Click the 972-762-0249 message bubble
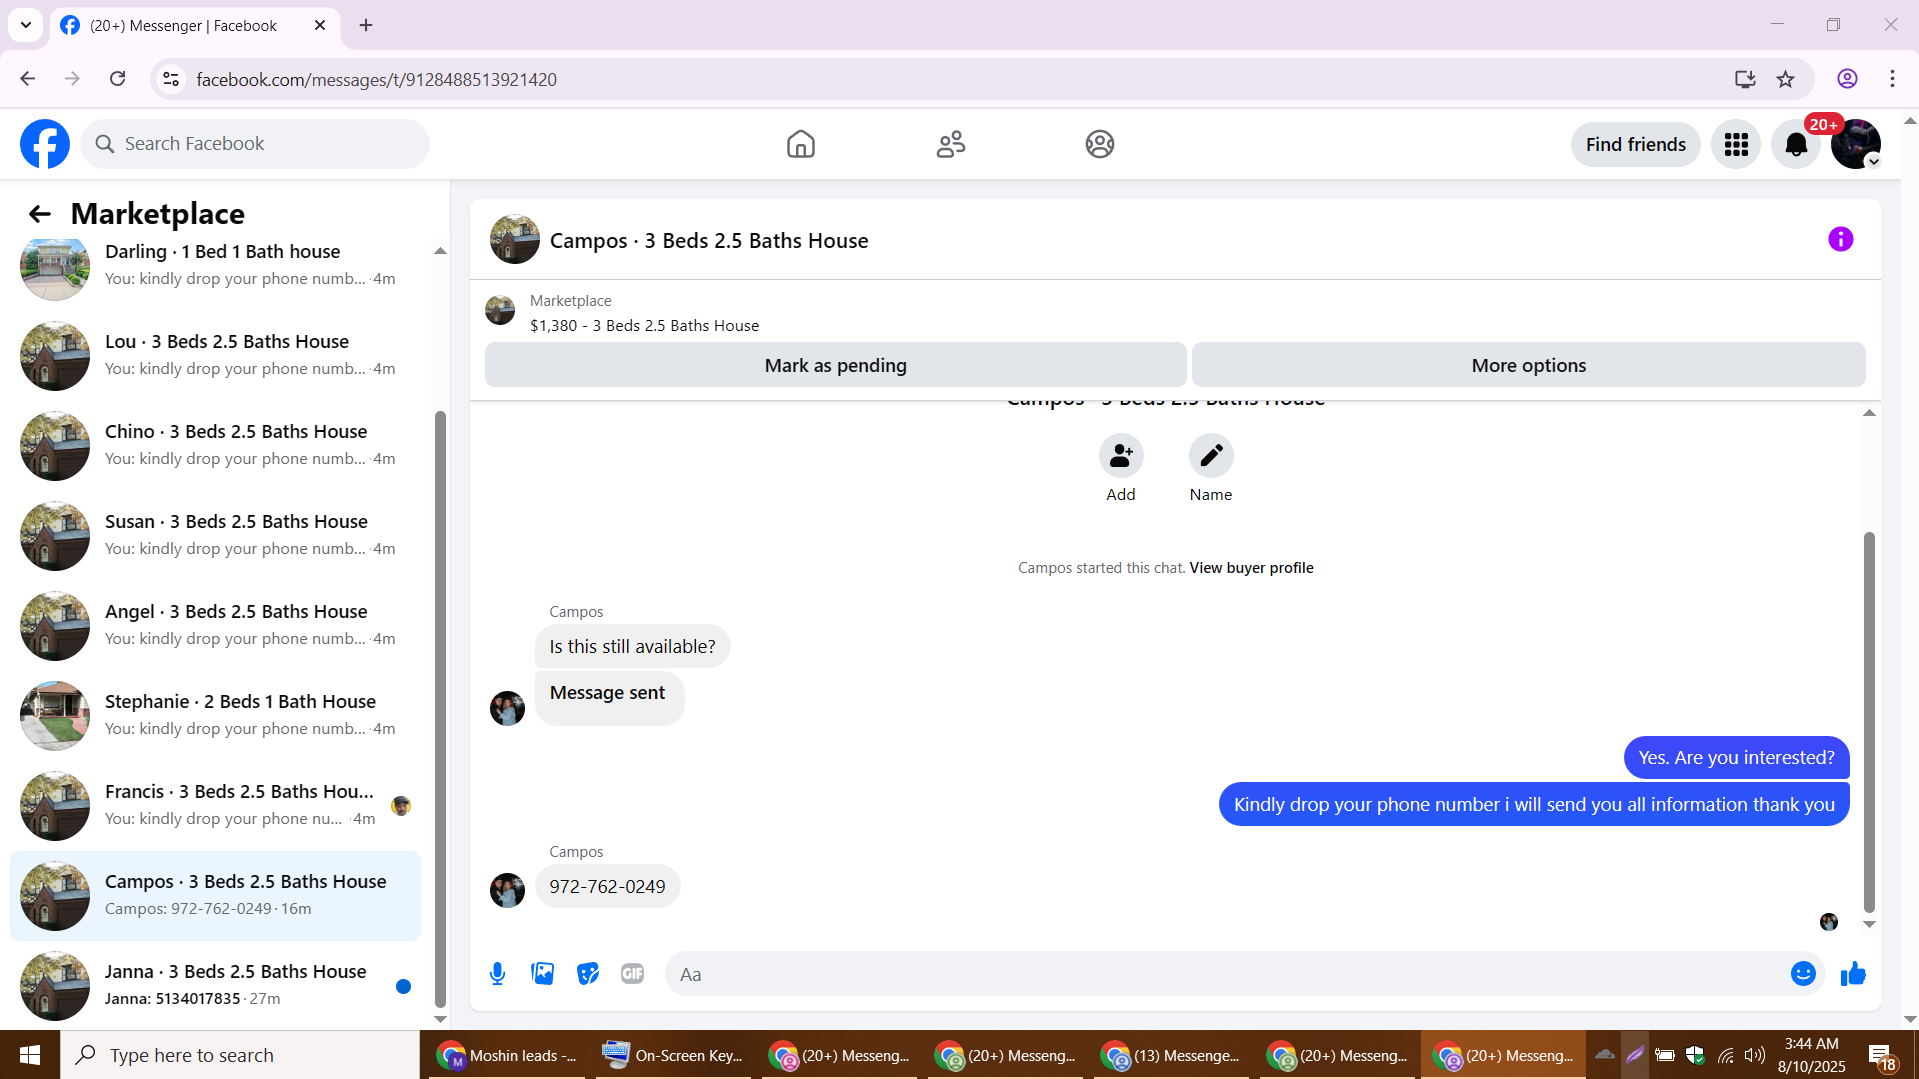 coord(607,887)
